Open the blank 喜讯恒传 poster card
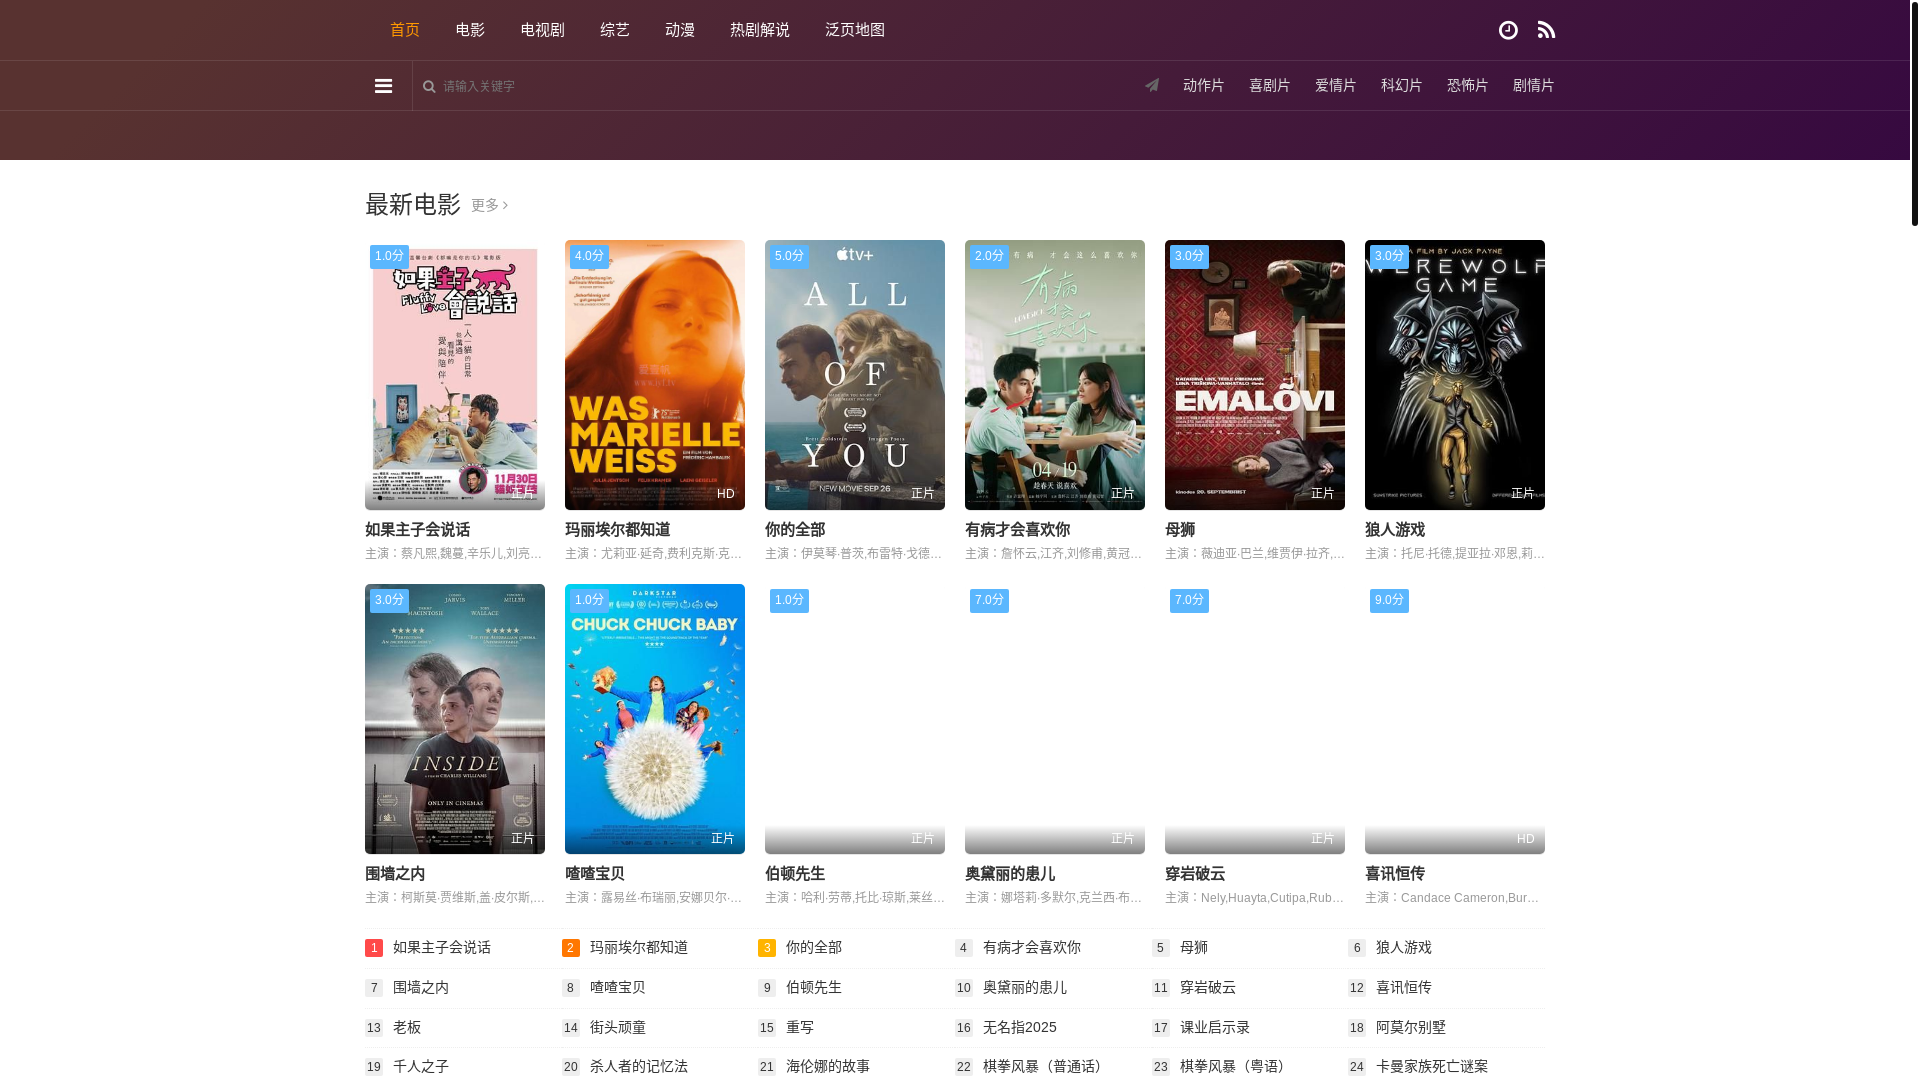The image size is (1920, 1080). 1455,719
